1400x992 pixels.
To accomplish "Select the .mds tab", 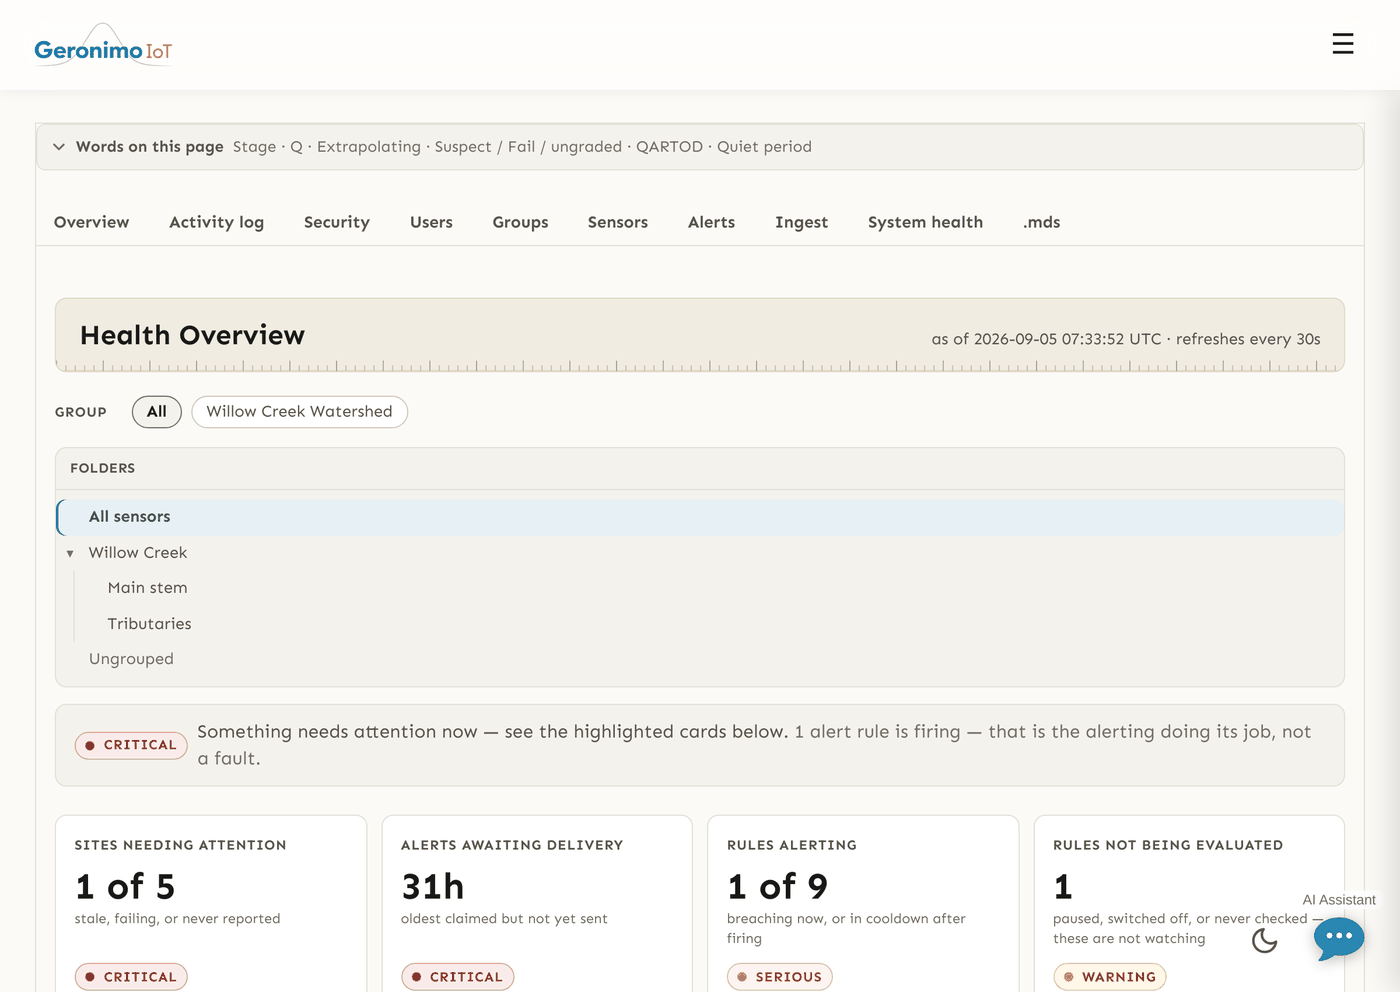I will coord(1041,222).
